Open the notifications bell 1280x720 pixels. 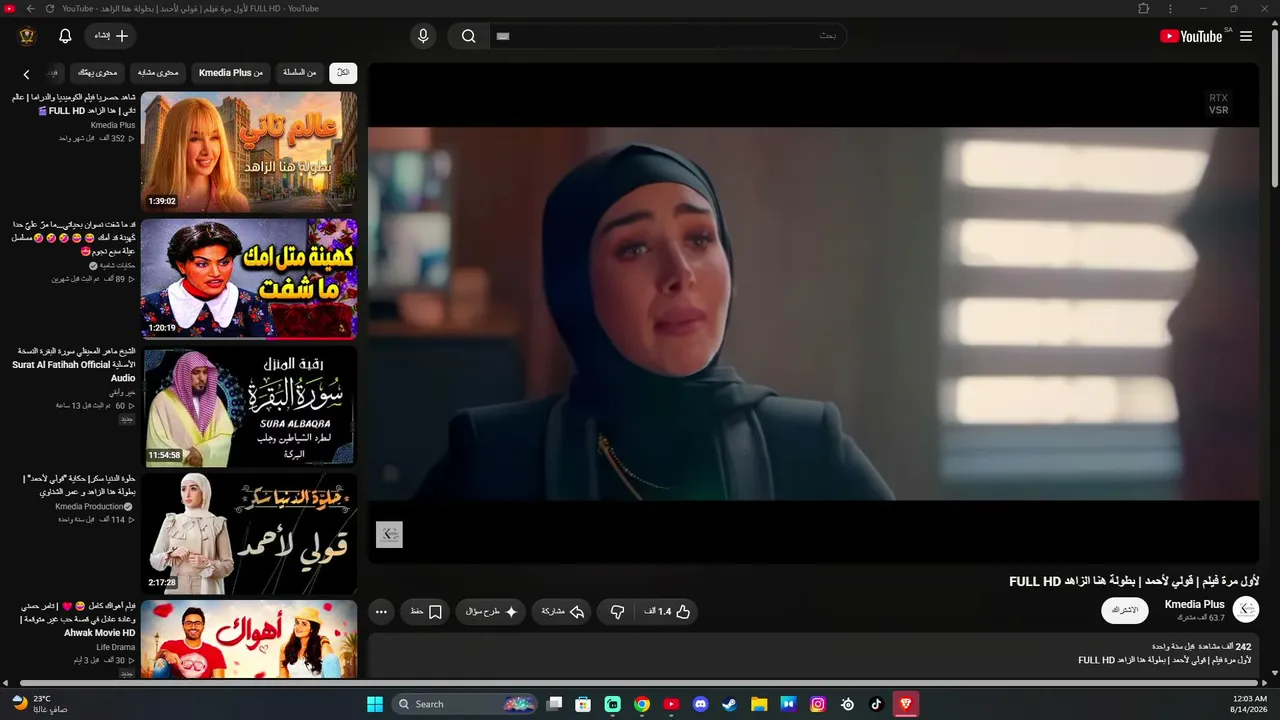coord(65,36)
